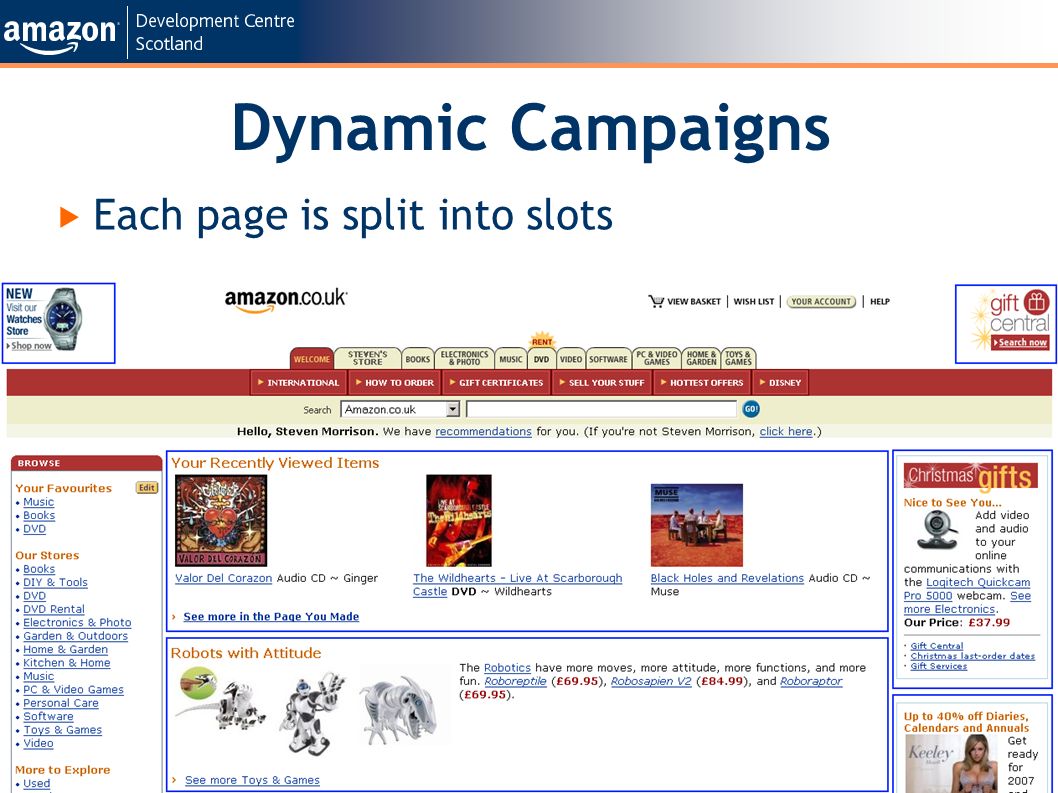Click DVD Rental in Our Stores
This screenshot has width=1058, height=793.
tap(54, 609)
